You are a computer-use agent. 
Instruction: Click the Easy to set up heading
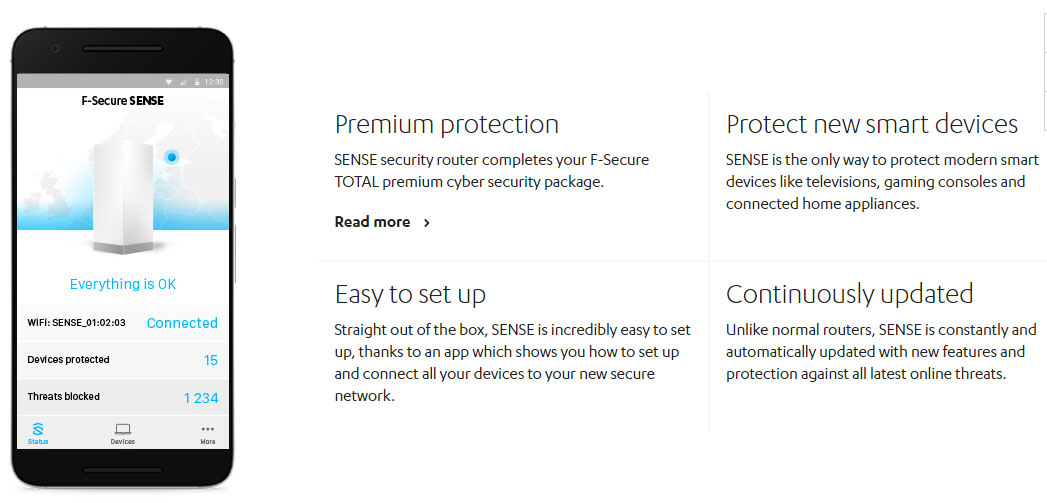click(x=410, y=295)
